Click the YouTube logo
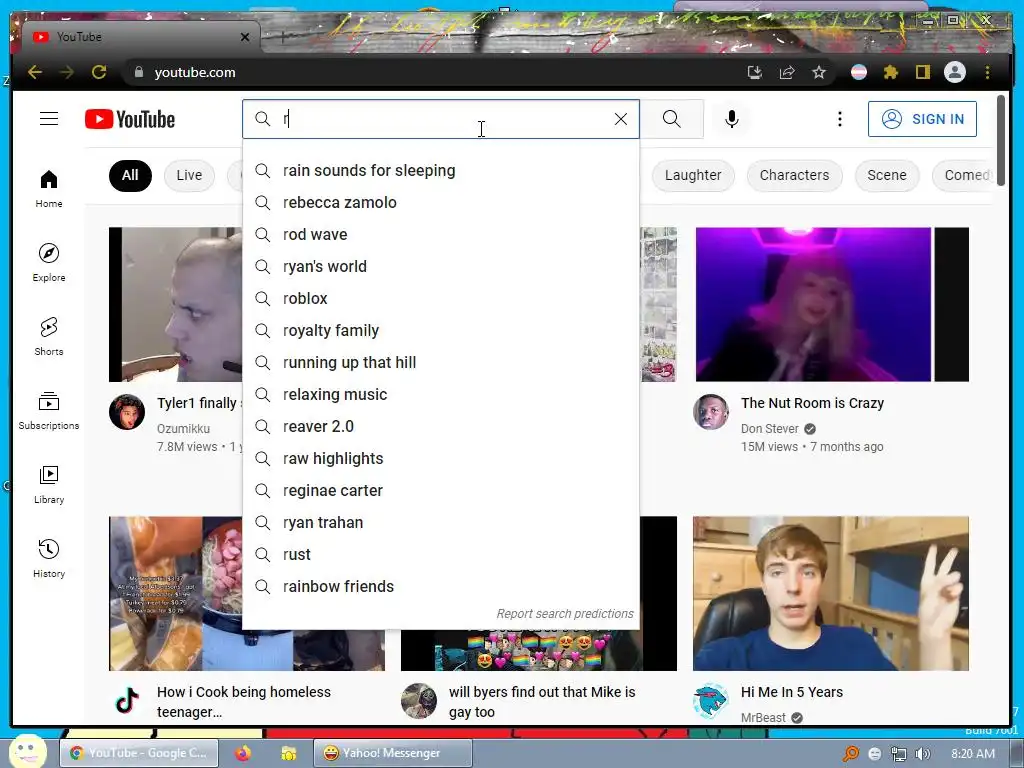The image size is (1024, 768). 130,120
